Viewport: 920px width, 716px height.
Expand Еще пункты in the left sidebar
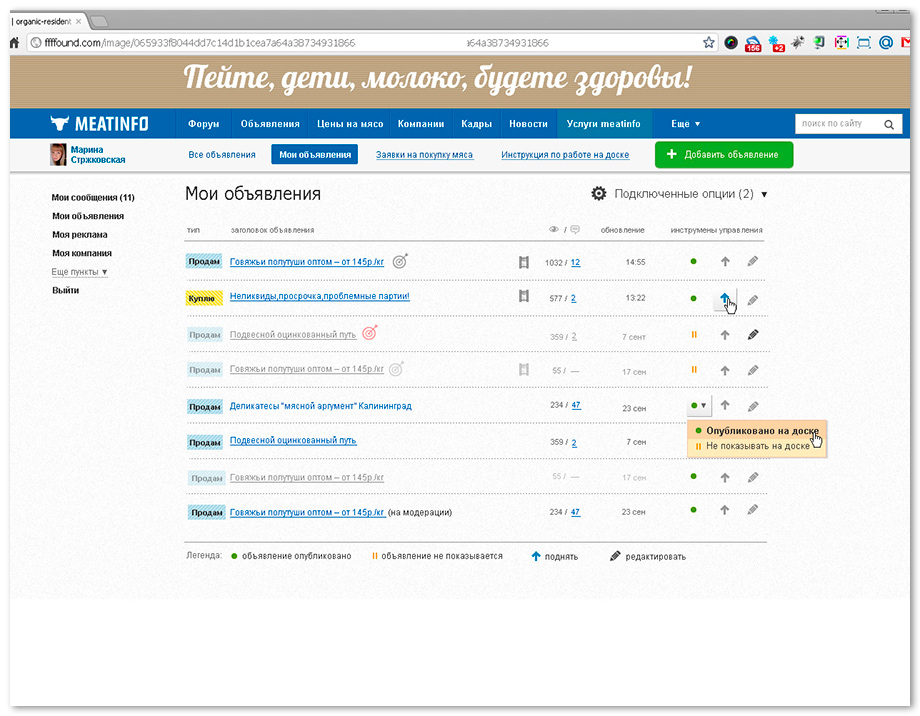79,272
